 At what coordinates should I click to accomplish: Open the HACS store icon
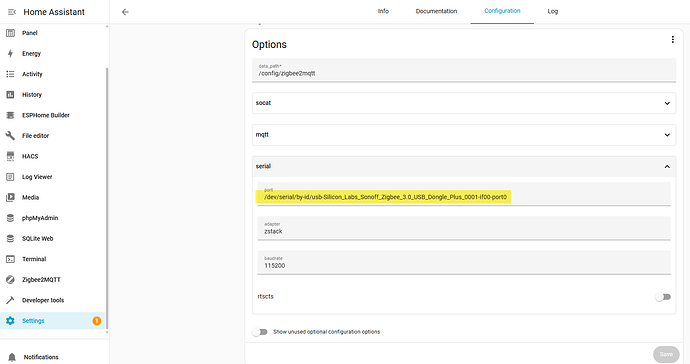click(x=10, y=156)
